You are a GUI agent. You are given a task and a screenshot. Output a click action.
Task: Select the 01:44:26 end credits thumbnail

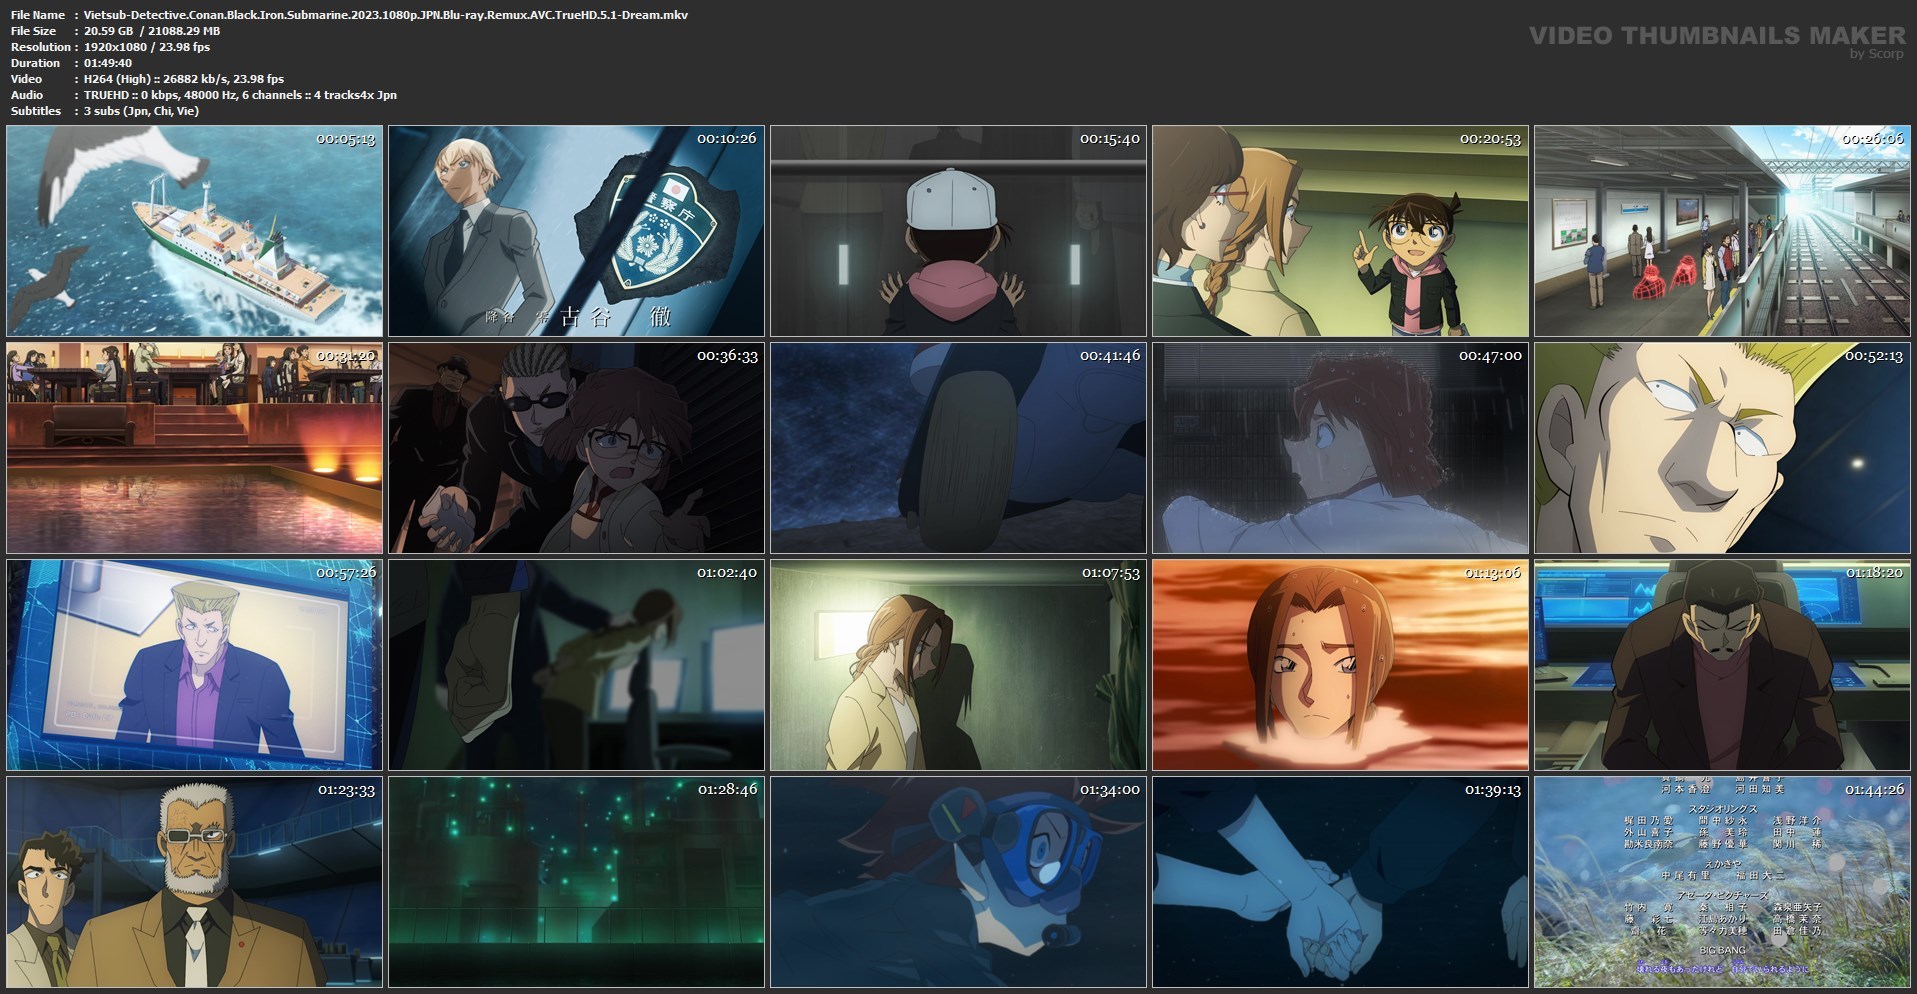pos(1723,882)
